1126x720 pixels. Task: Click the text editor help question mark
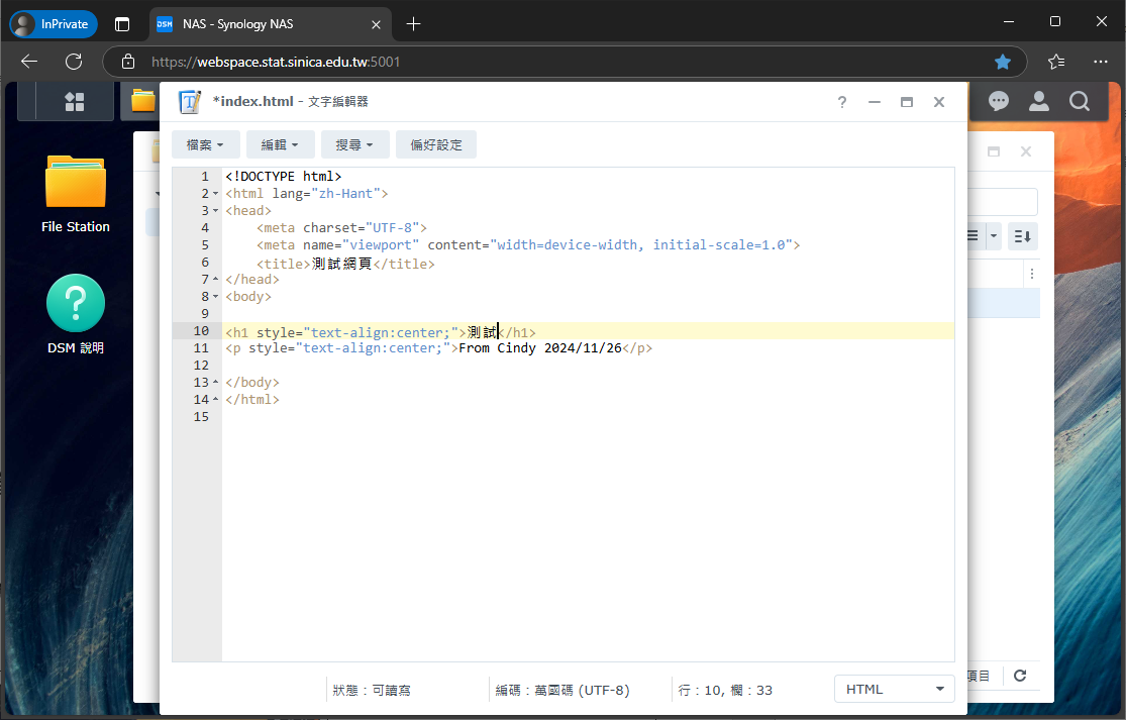coord(842,102)
